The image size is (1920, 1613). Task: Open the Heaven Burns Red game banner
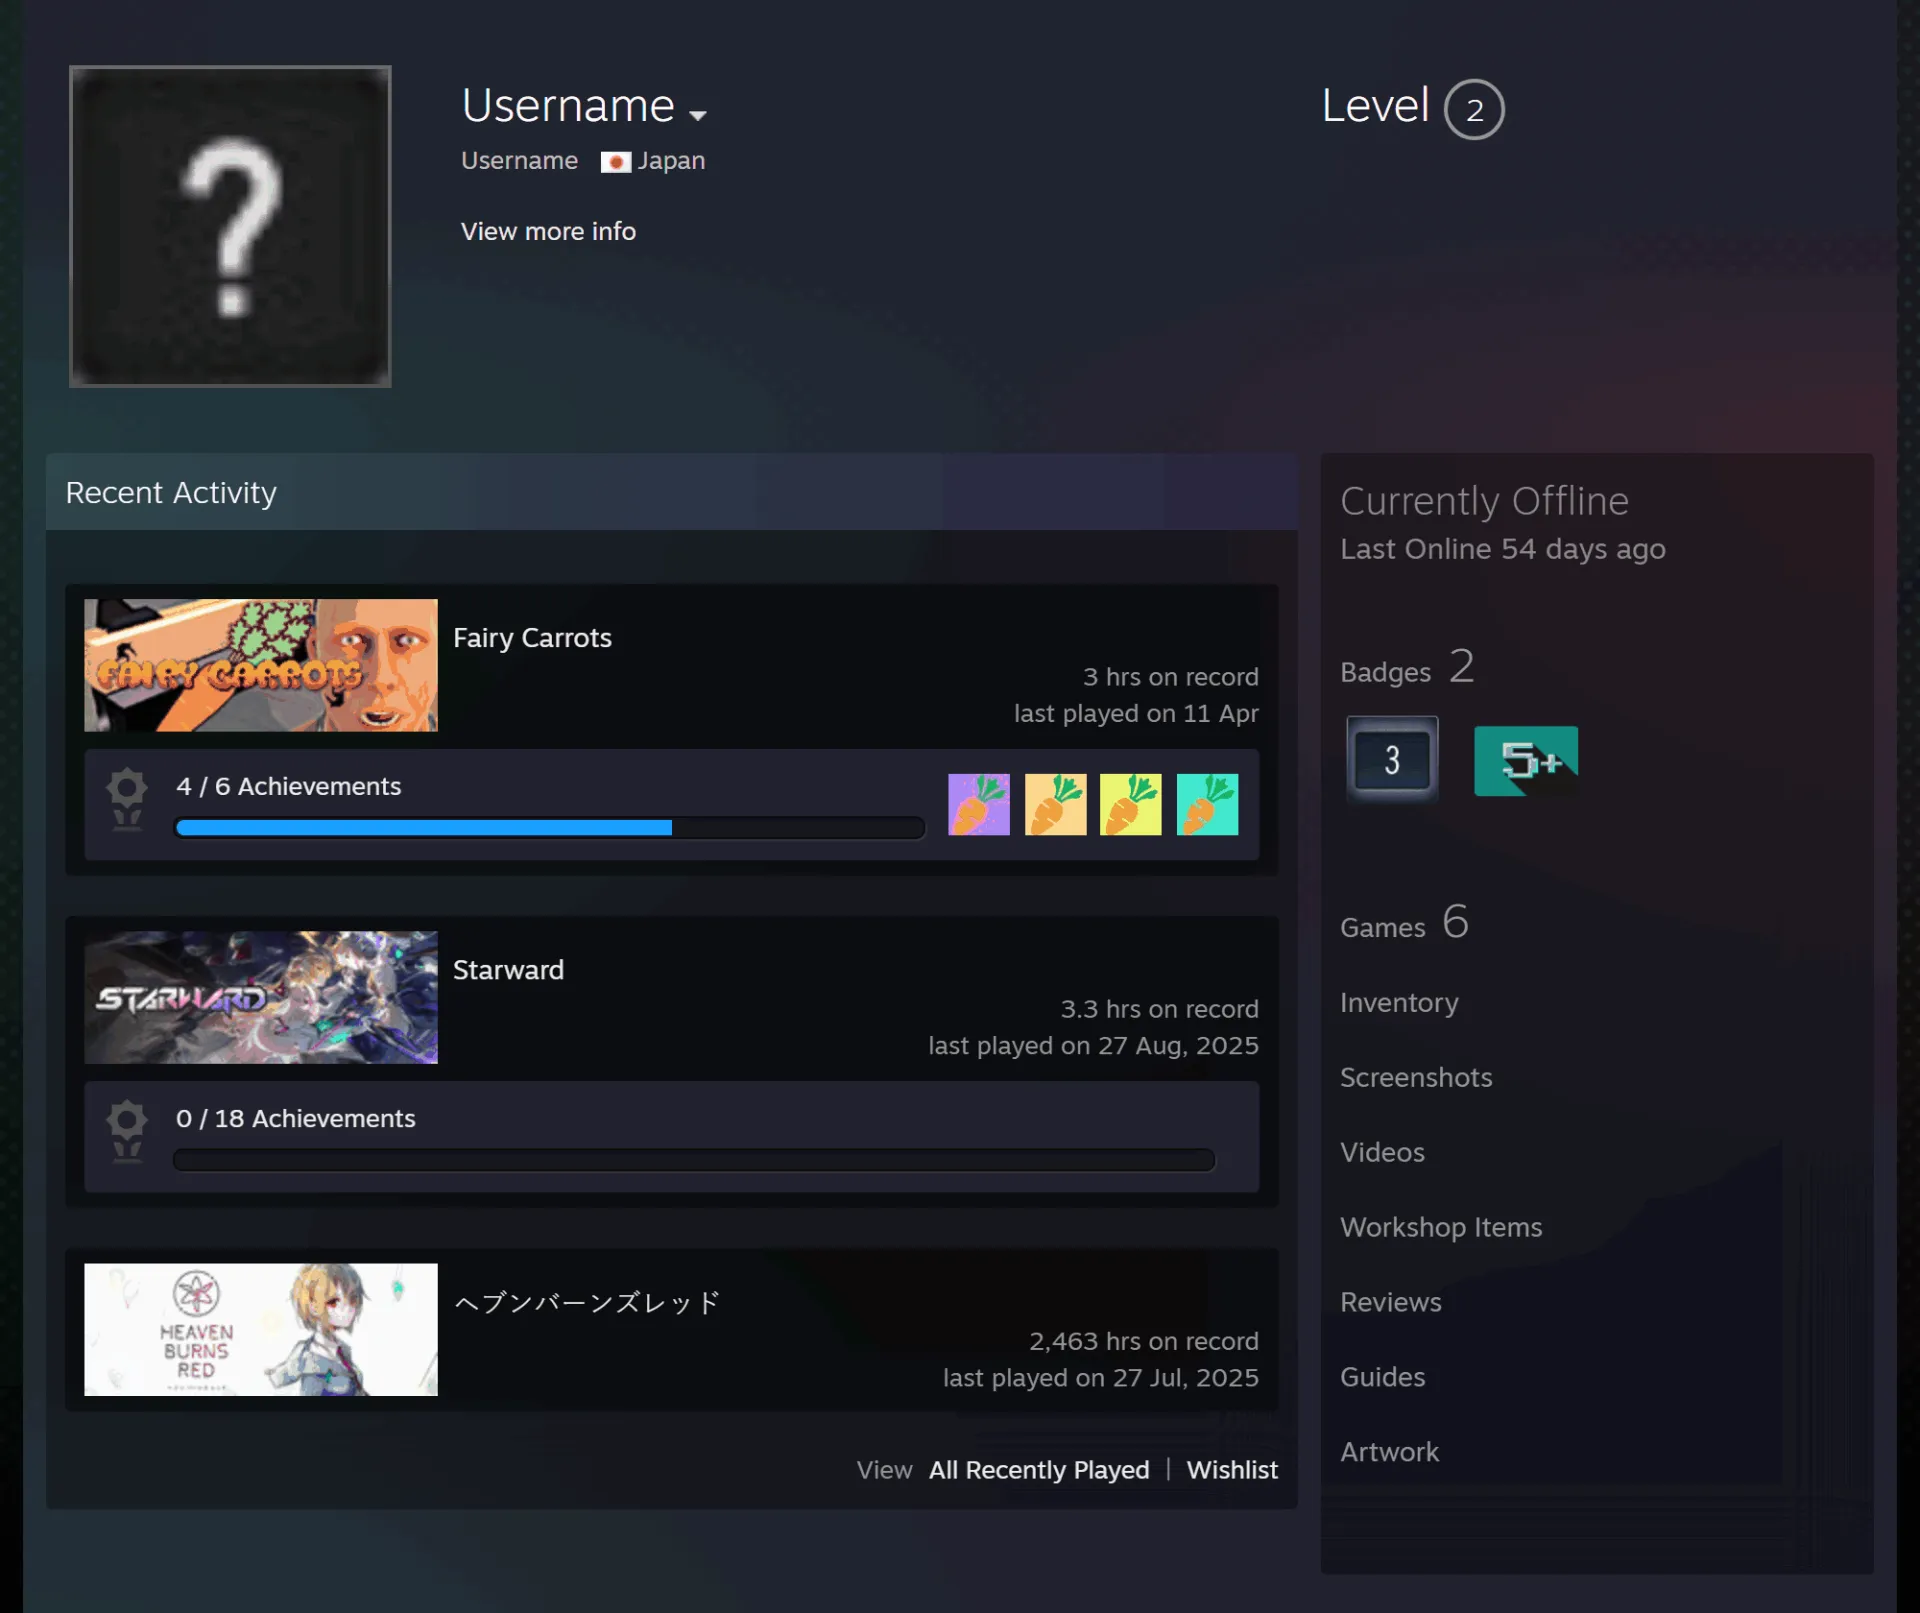tap(261, 1329)
